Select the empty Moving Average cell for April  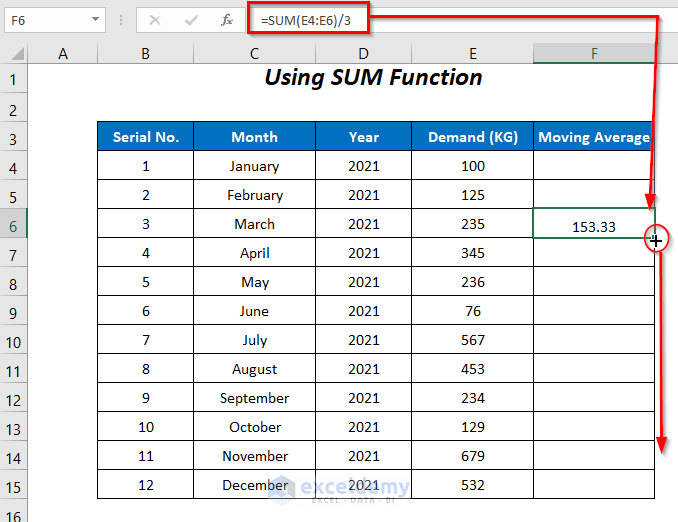pyautogui.click(x=594, y=253)
